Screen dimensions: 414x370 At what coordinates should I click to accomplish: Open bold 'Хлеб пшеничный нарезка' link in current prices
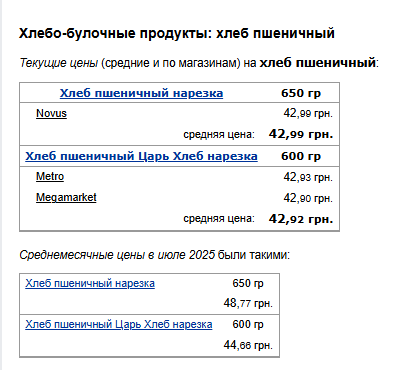141,93
